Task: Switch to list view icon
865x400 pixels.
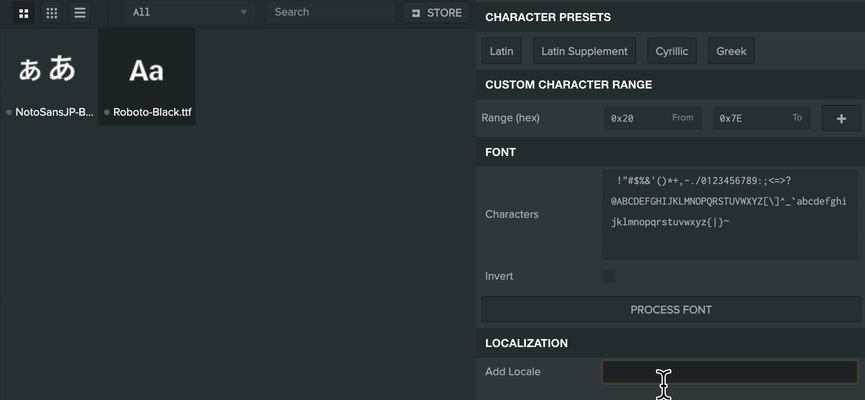Action: pyautogui.click(x=80, y=13)
